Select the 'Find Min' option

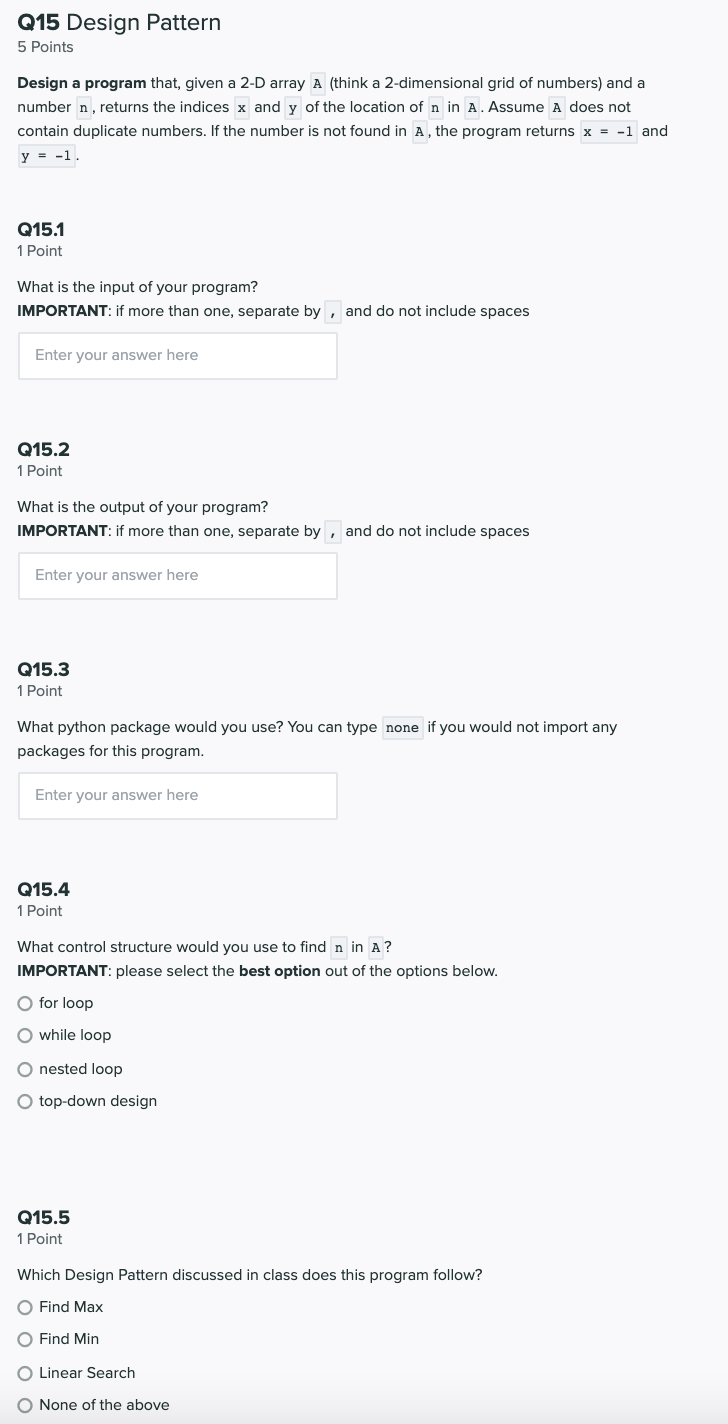[x=25, y=1339]
